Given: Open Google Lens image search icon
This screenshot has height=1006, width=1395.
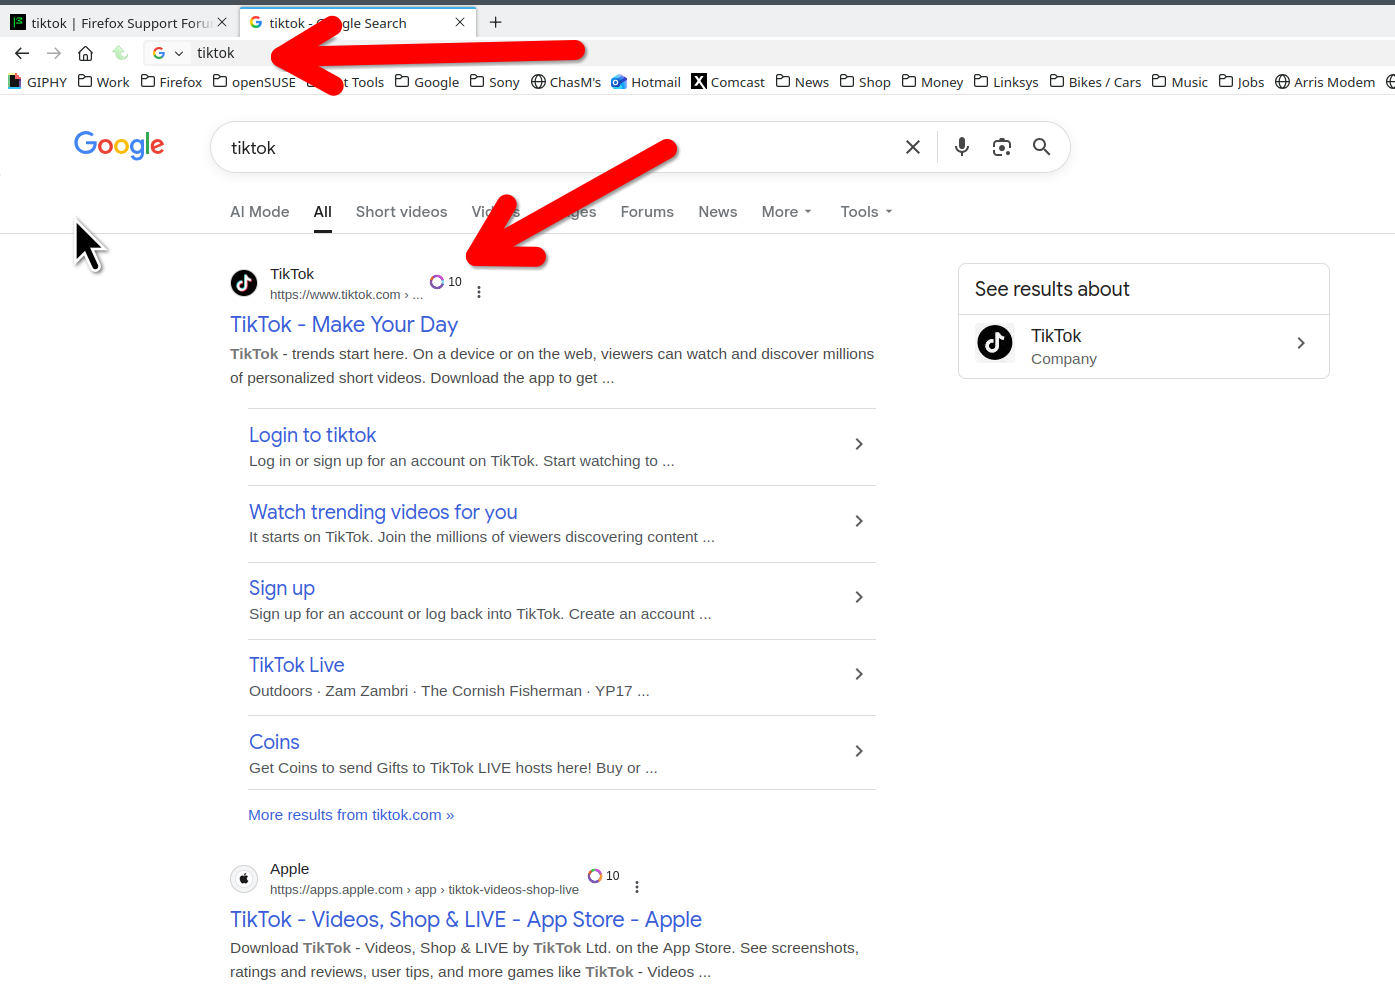Looking at the screenshot, I should pyautogui.click(x=1001, y=147).
